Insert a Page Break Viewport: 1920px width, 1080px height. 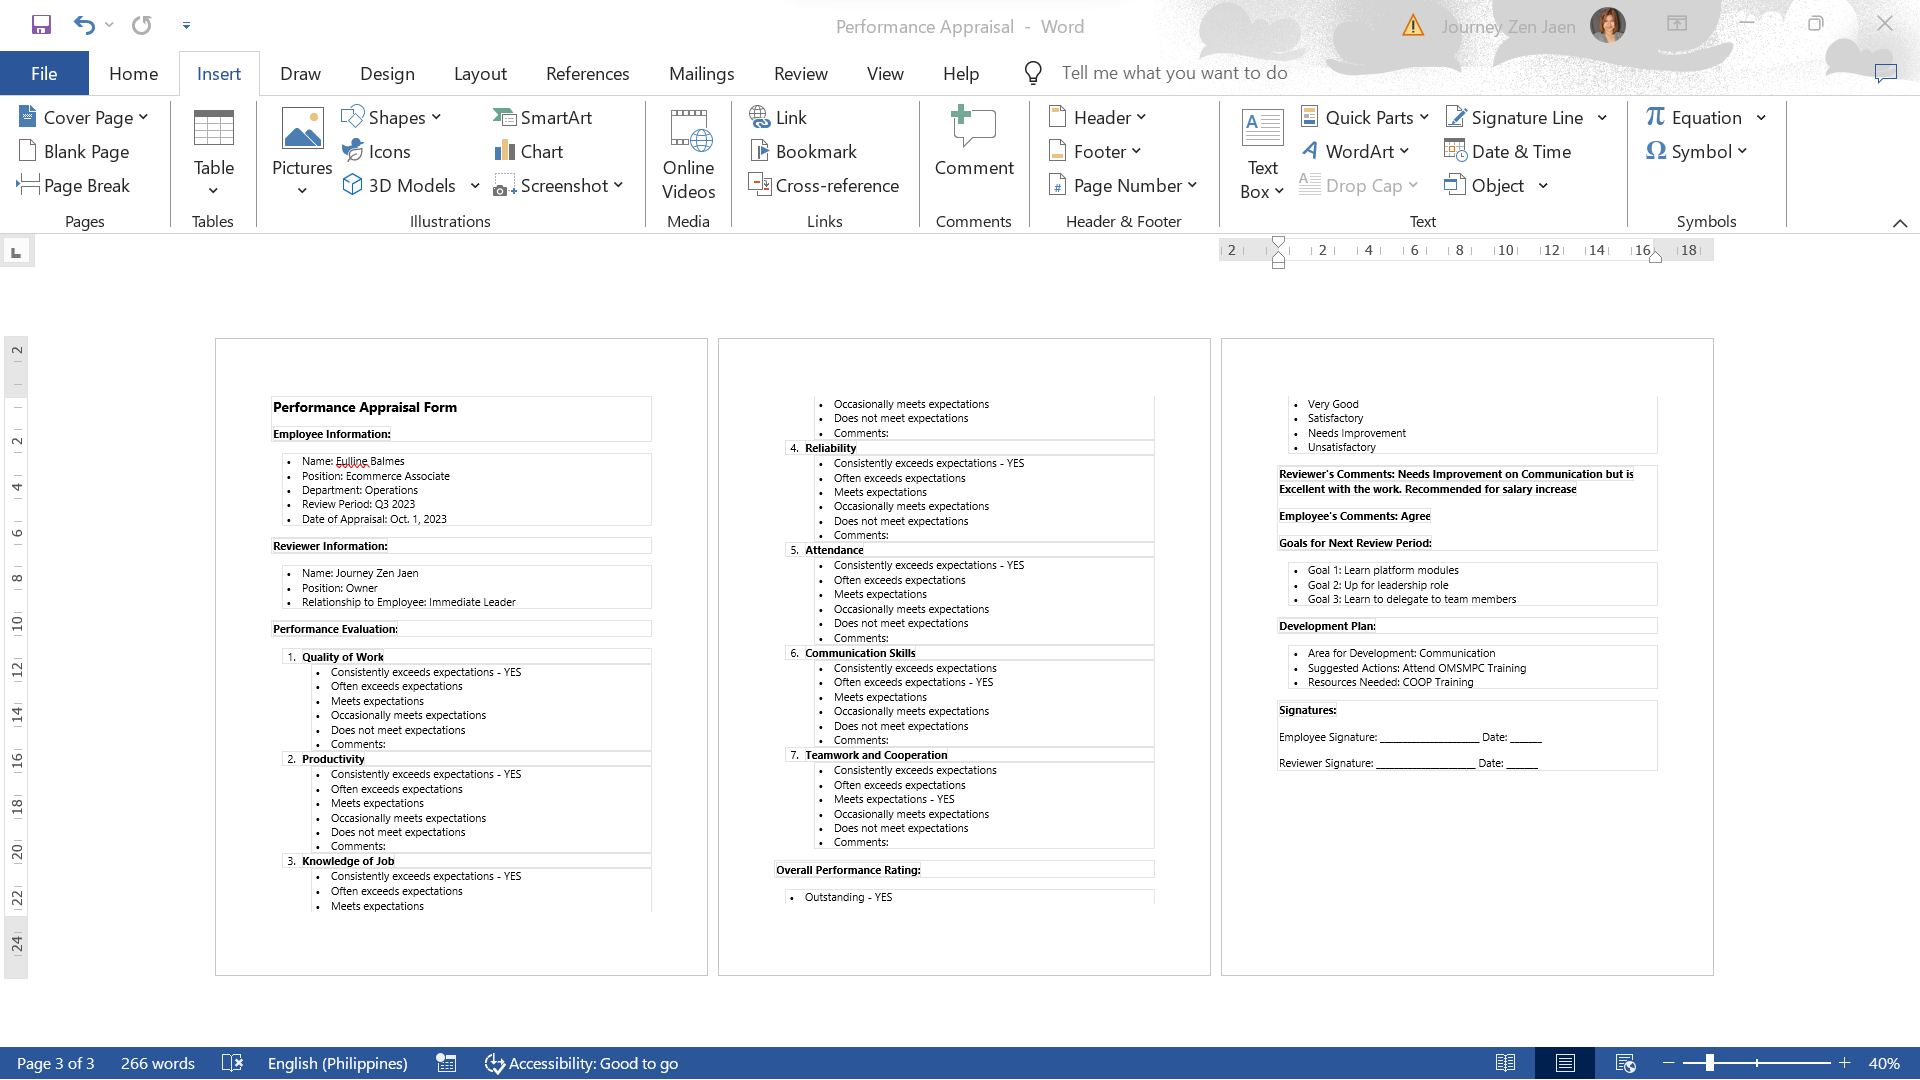74,186
